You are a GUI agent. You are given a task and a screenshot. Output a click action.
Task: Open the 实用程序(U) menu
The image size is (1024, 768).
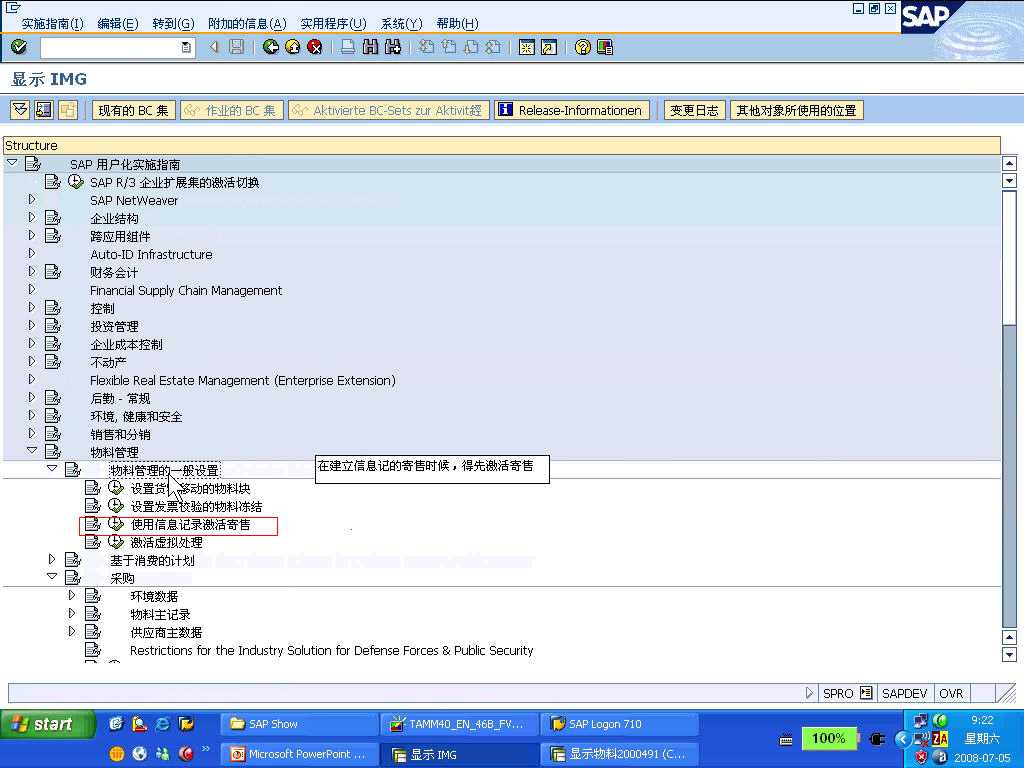coord(333,24)
